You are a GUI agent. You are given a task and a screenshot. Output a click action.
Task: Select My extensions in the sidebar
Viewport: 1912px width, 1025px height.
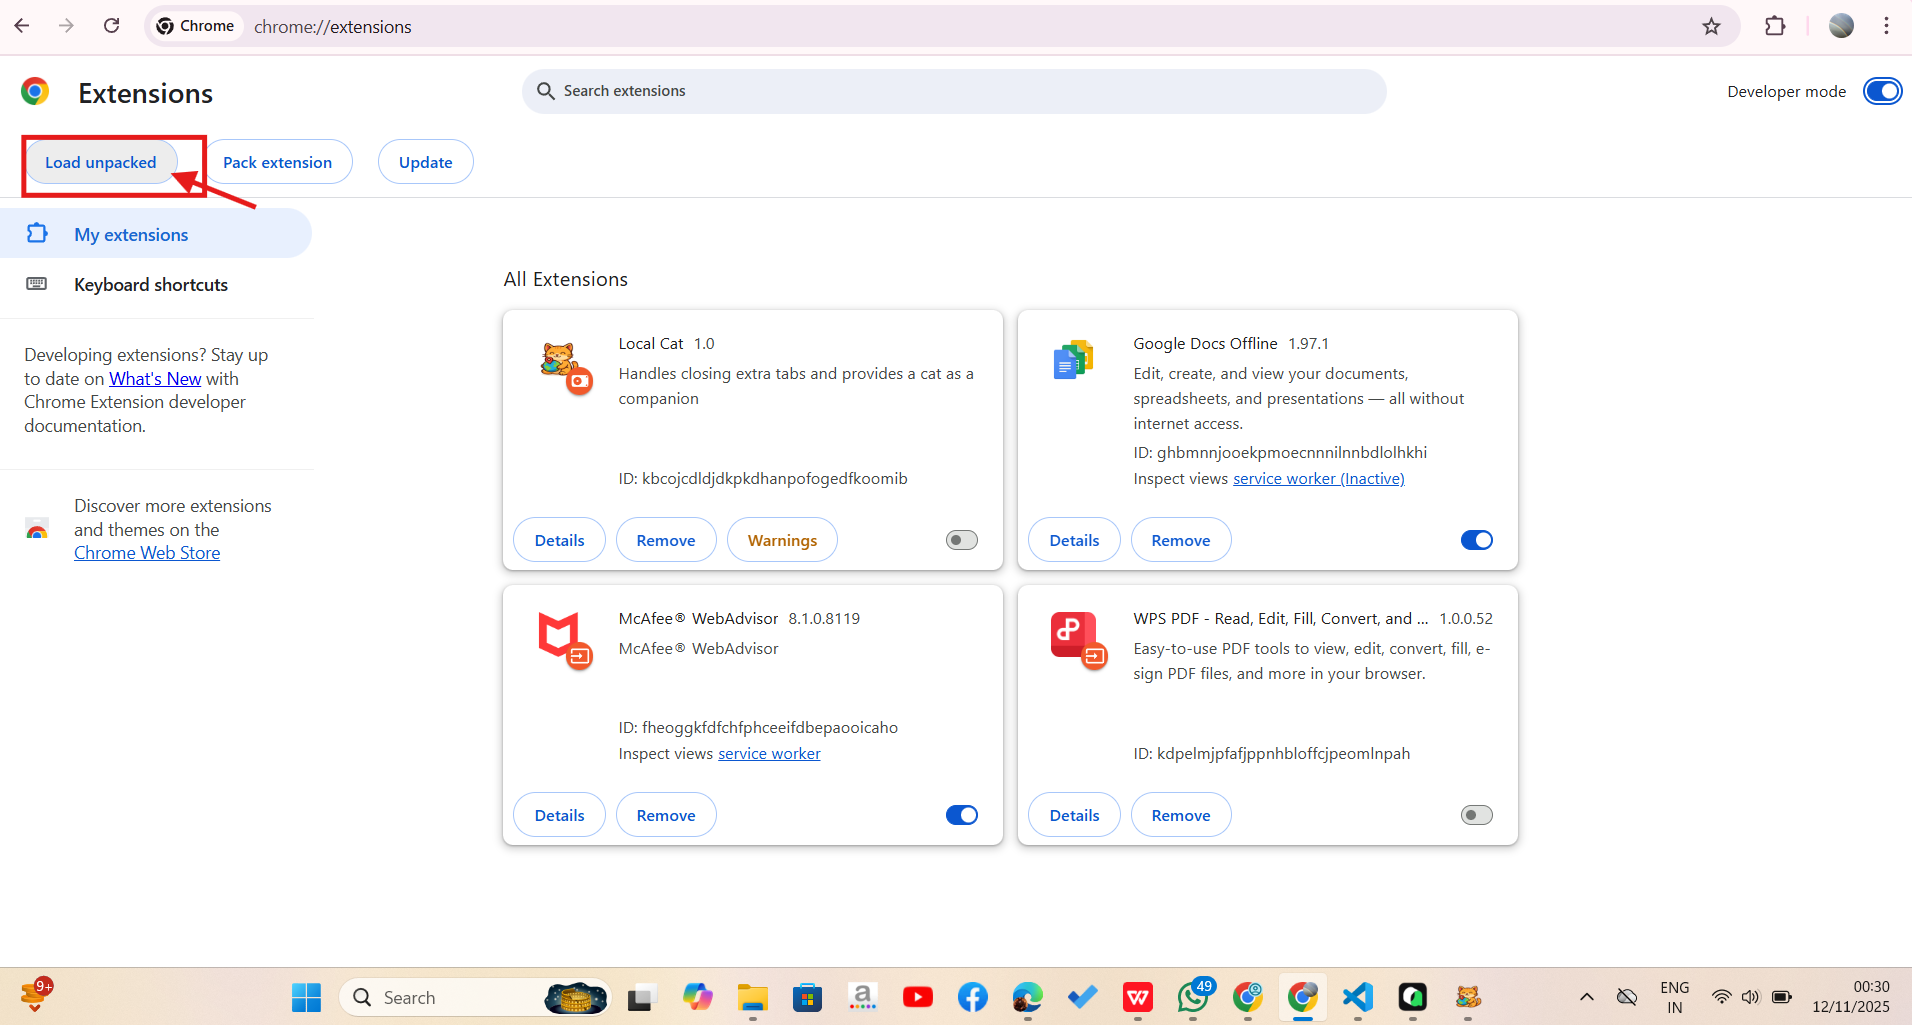click(x=130, y=233)
